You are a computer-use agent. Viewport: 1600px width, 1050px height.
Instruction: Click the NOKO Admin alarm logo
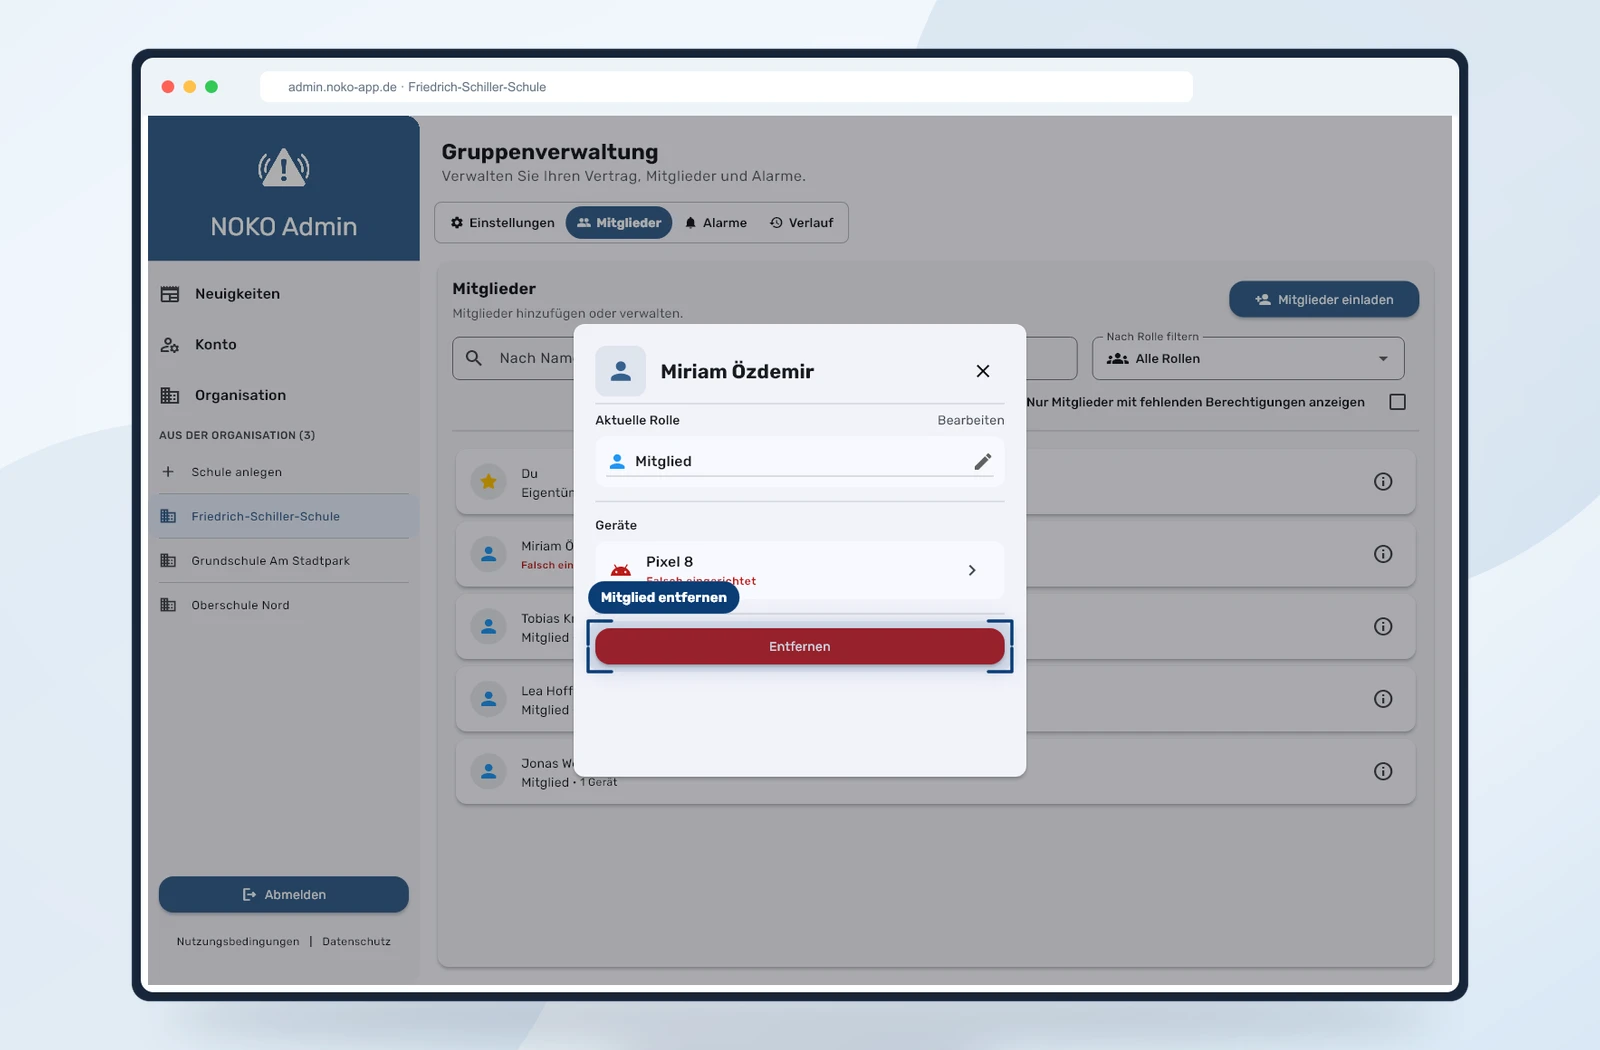tap(284, 168)
